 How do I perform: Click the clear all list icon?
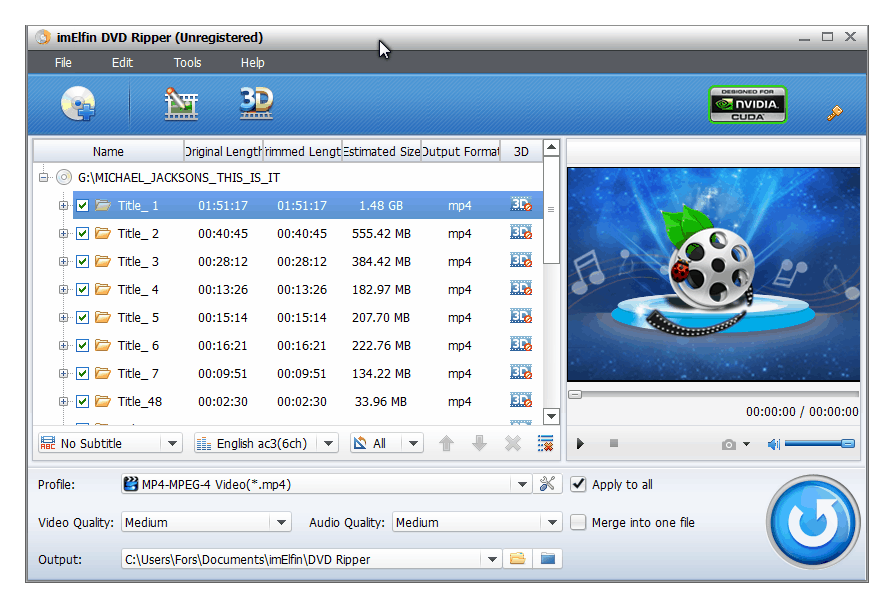[546, 443]
